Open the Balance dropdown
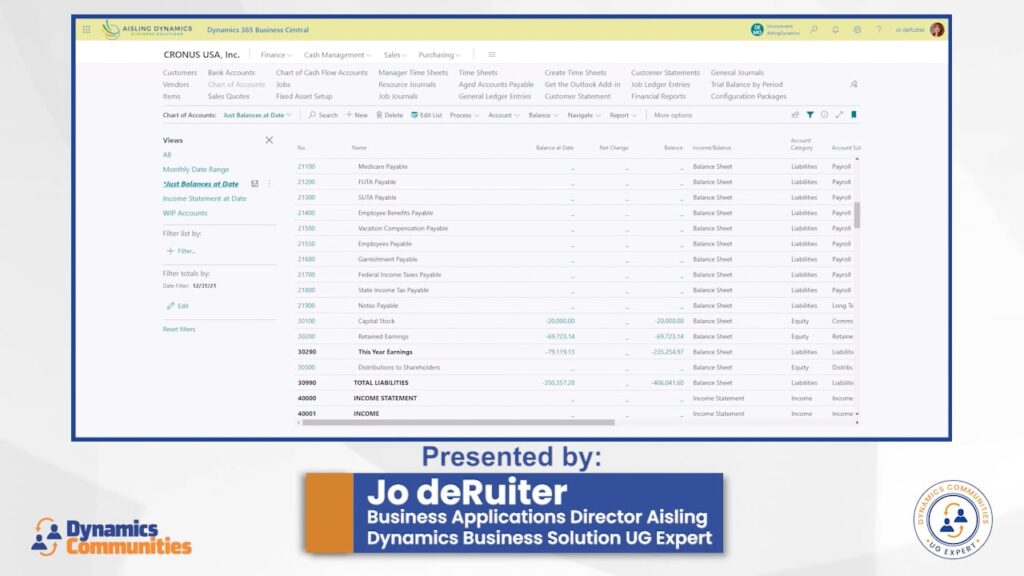 543,115
